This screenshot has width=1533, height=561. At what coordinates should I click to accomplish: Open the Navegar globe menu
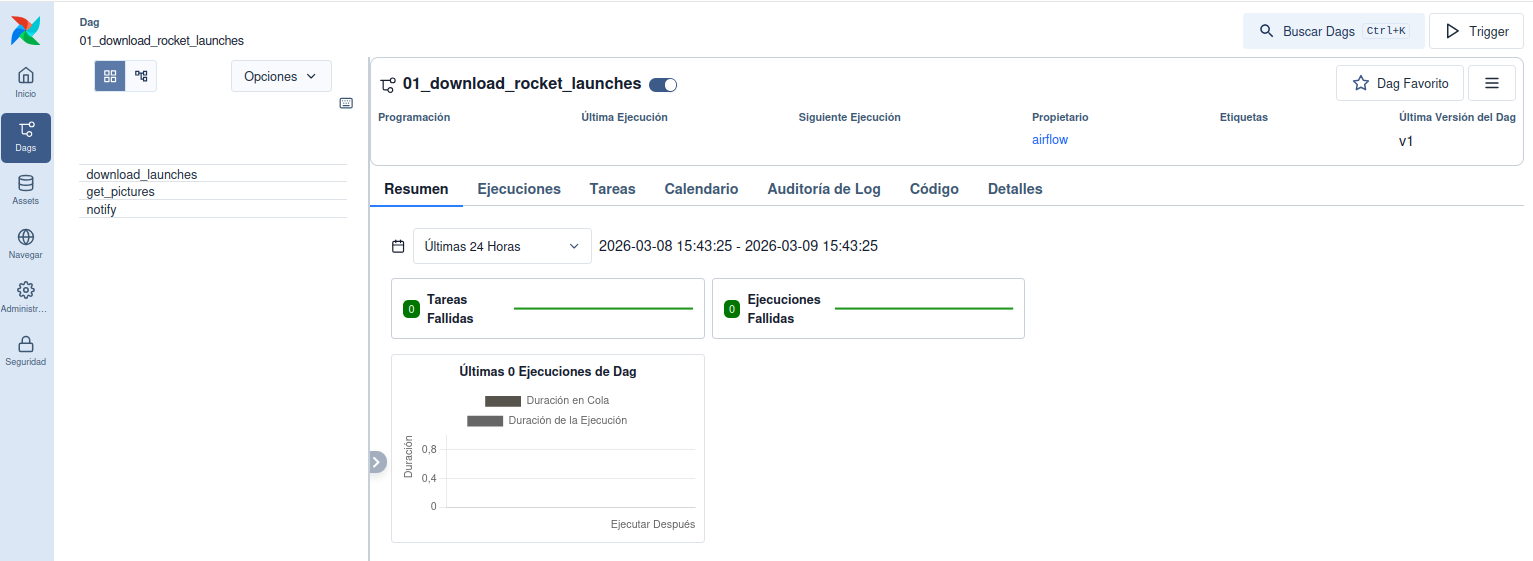click(x=26, y=244)
